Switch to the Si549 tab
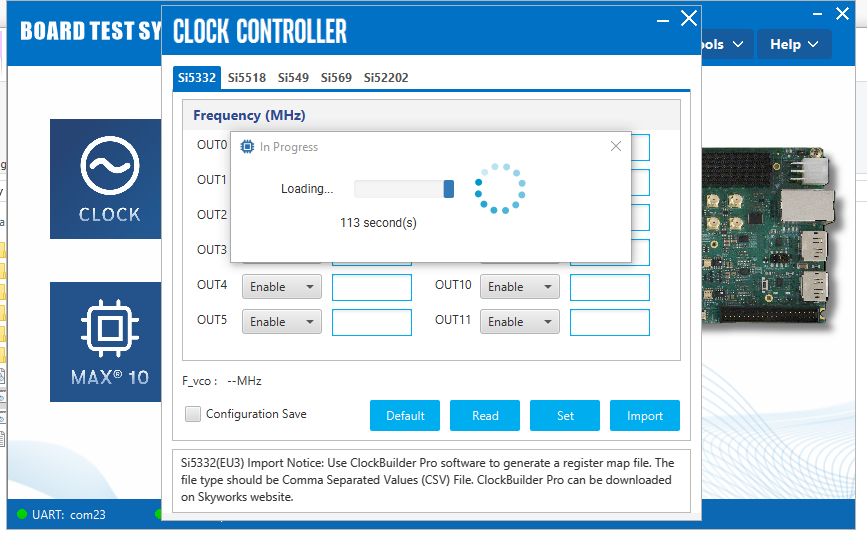The height and width of the screenshot is (555, 867). point(293,77)
